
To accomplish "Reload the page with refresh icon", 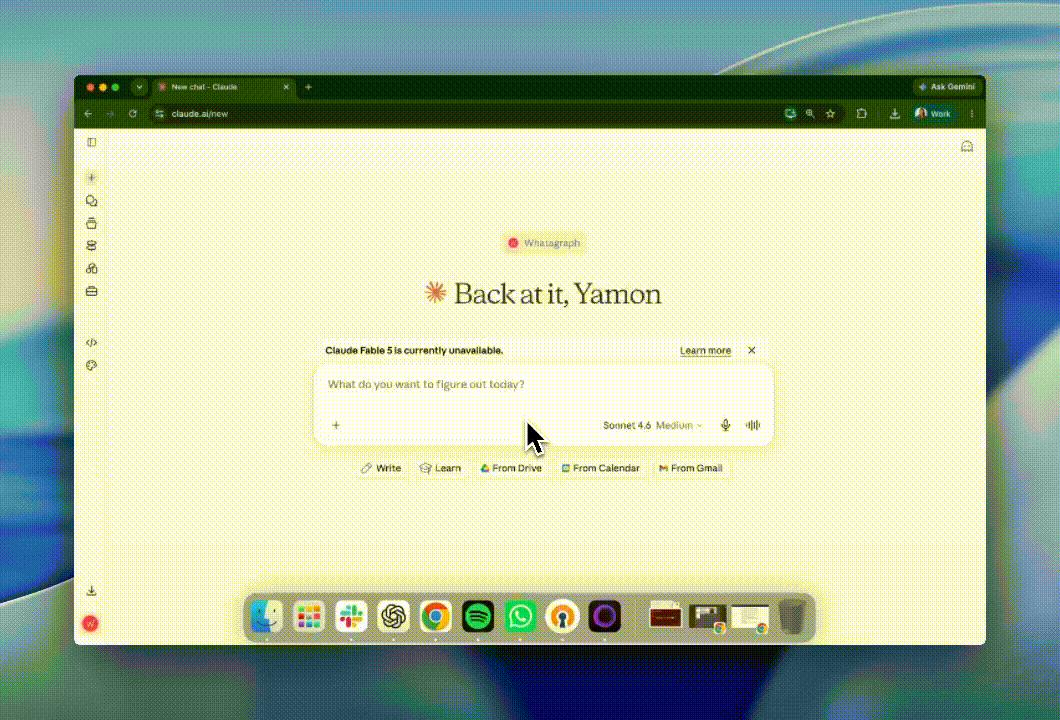I will (x=132, y=114).
